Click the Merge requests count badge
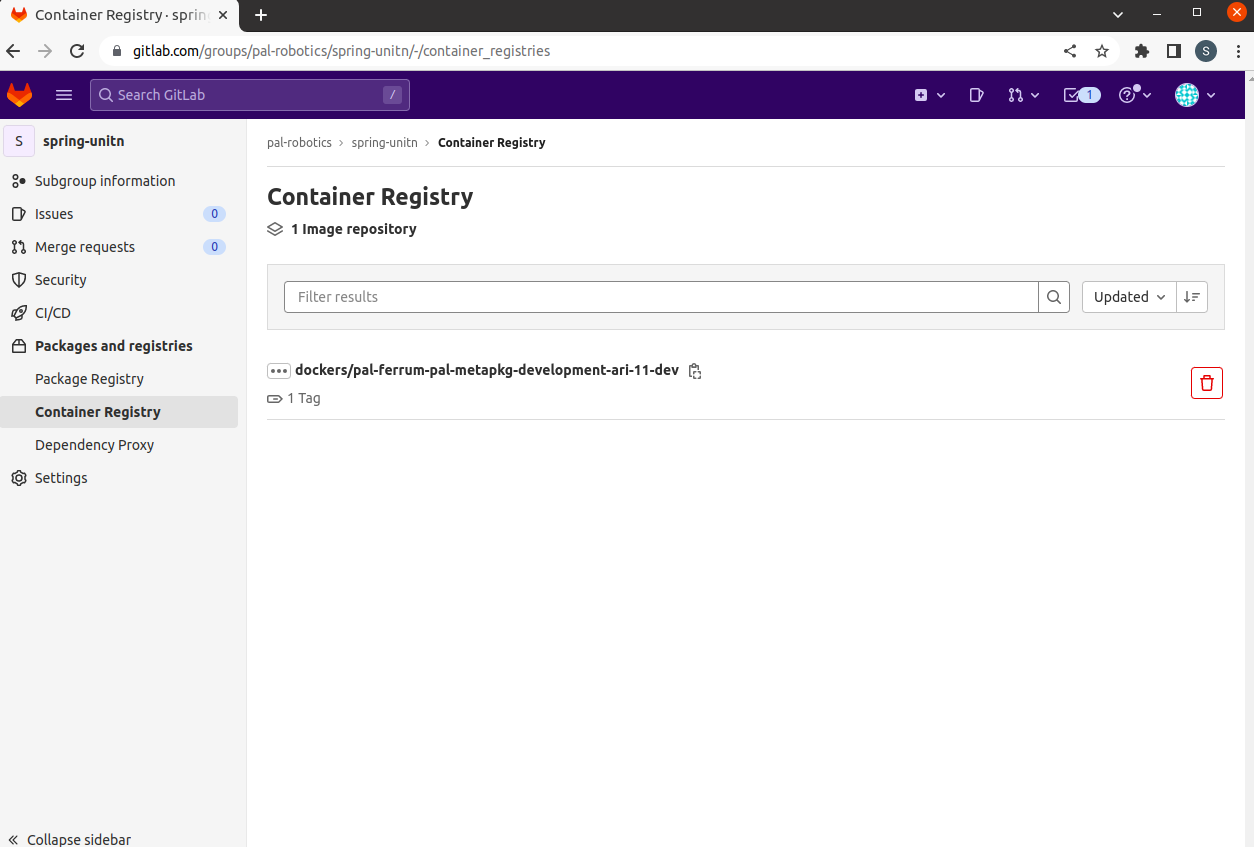Viewport: 1254px width, 847px height. (214, 247)
